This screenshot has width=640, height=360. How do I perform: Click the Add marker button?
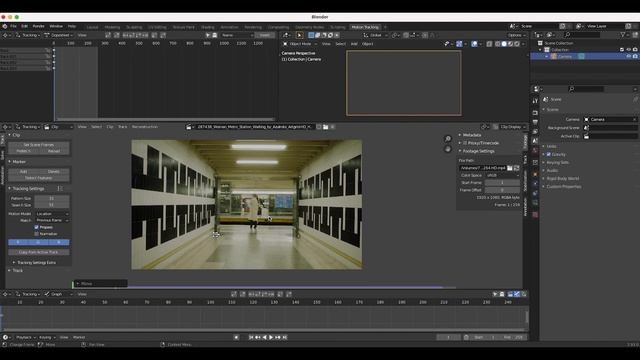point(24,172)
